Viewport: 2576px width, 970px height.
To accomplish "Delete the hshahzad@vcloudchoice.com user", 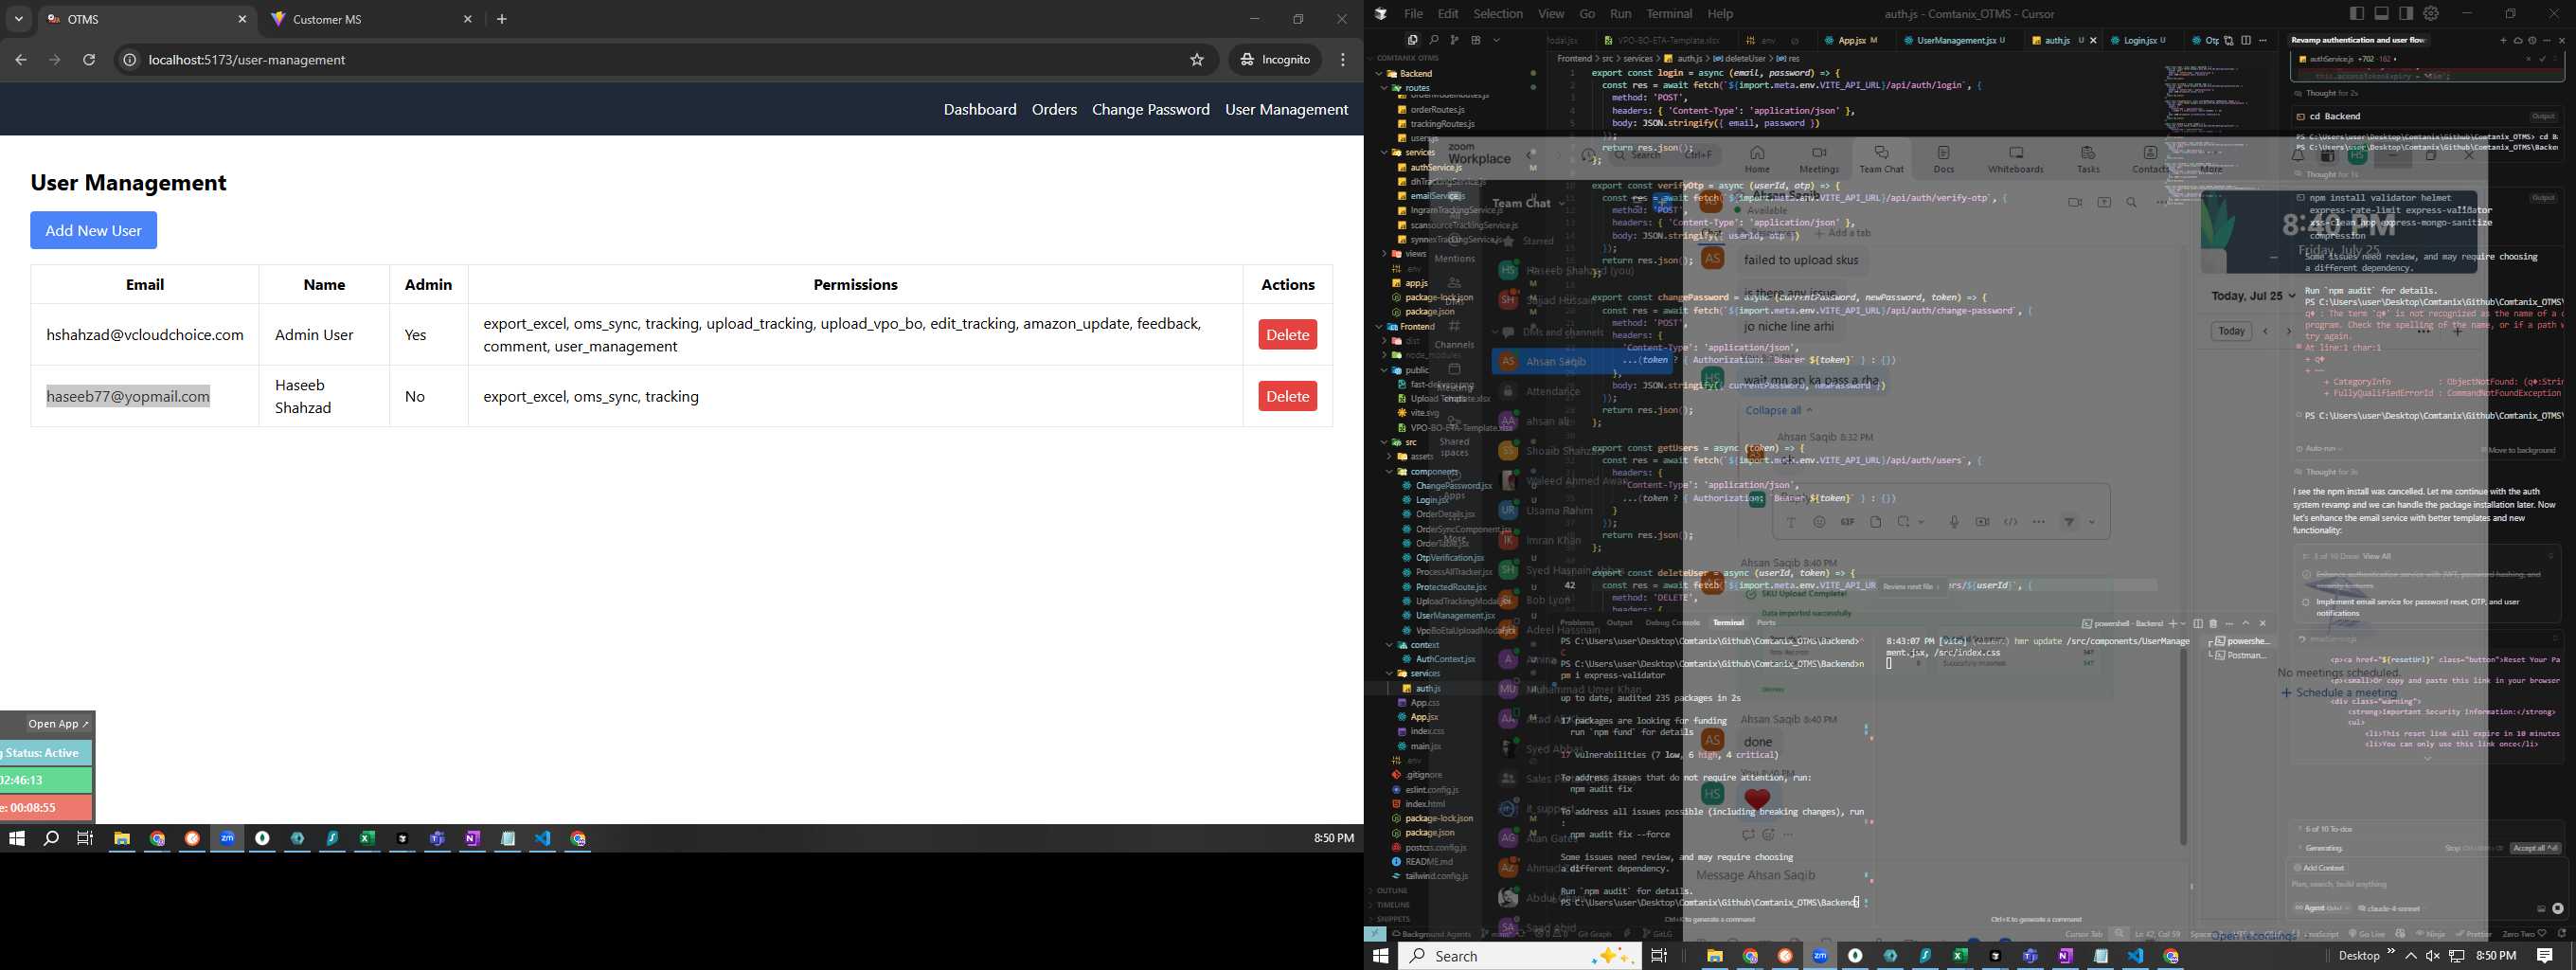I will 1287,335.
